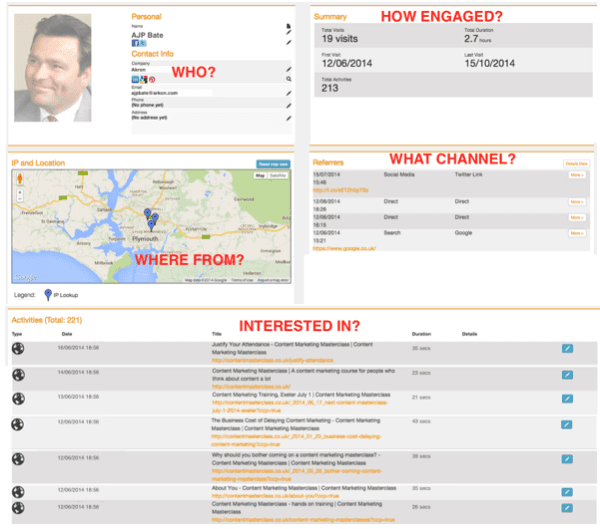
Task: Switch the map to Satellite view
Action: (280, 176)
